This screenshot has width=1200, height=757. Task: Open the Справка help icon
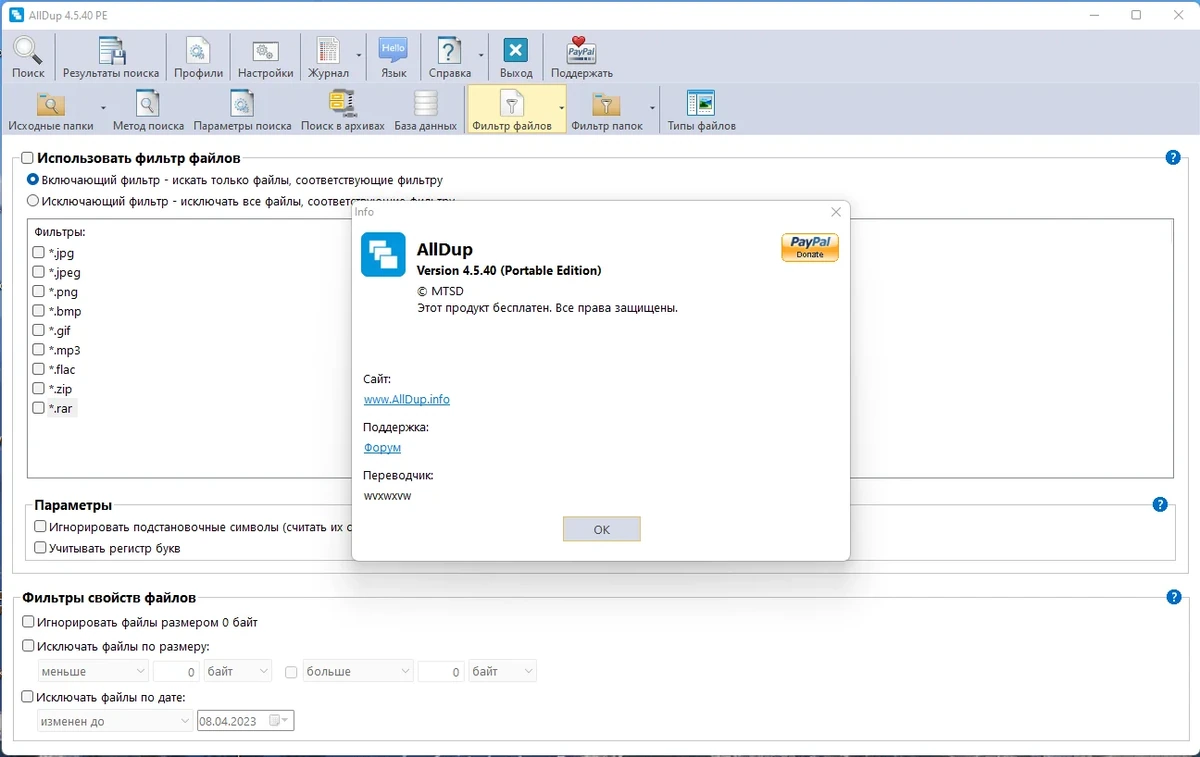450,50
